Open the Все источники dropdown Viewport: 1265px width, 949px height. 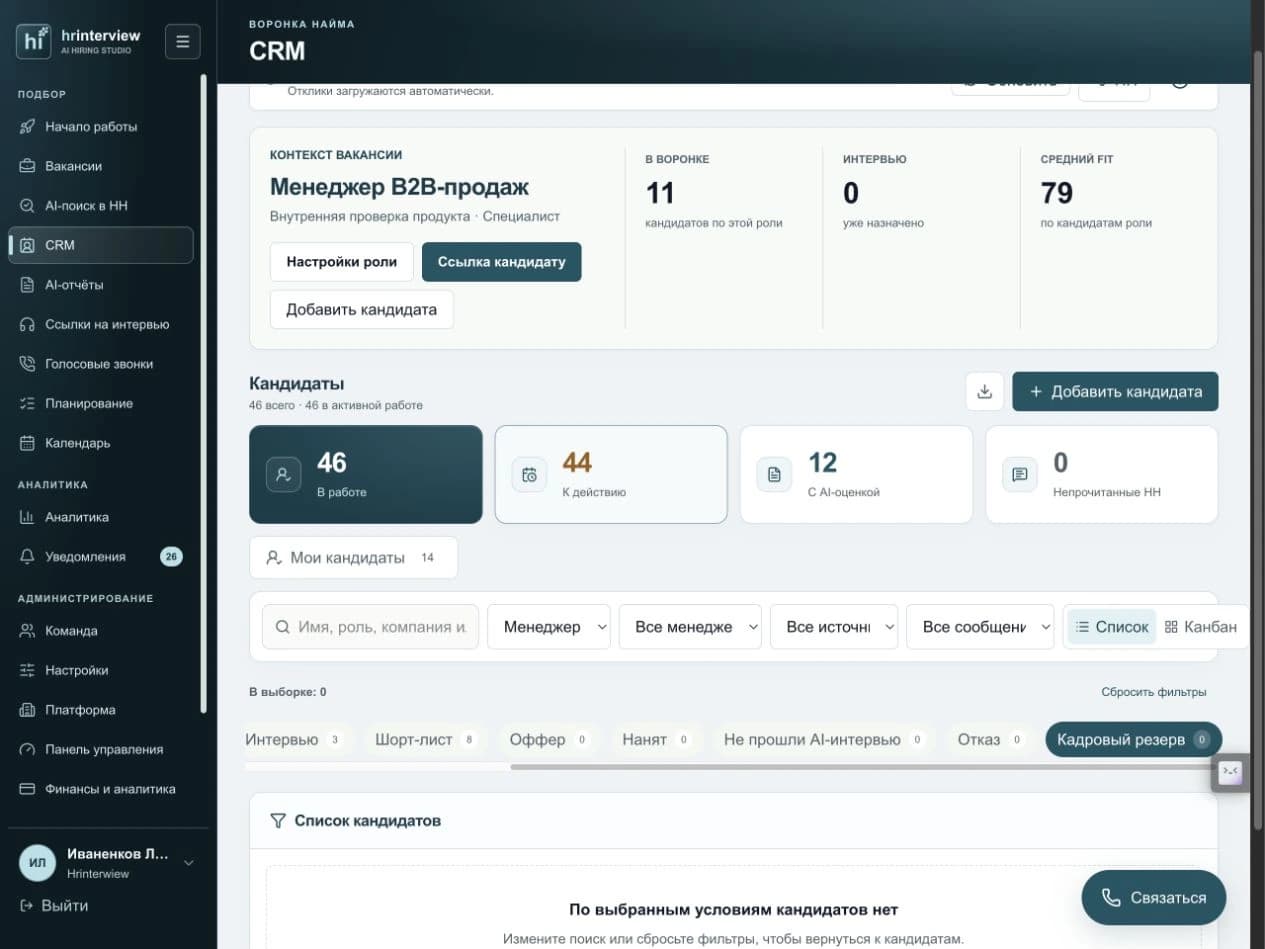[x=834, y=627]
